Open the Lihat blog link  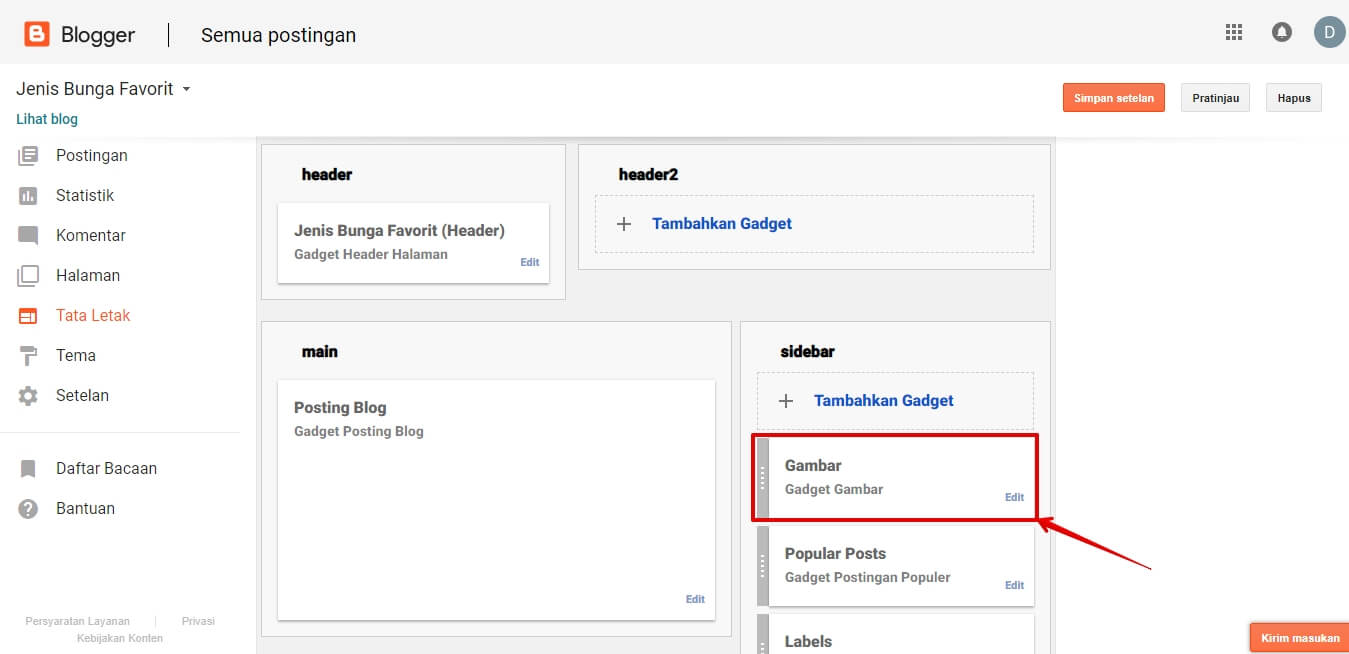coord(46,118)
